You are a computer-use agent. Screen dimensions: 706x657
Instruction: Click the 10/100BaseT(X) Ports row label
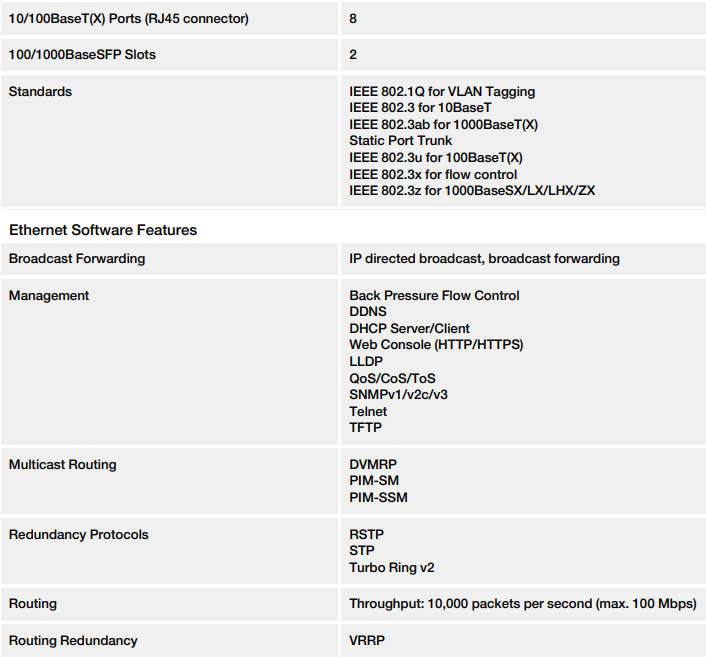[x=129, y=19]
